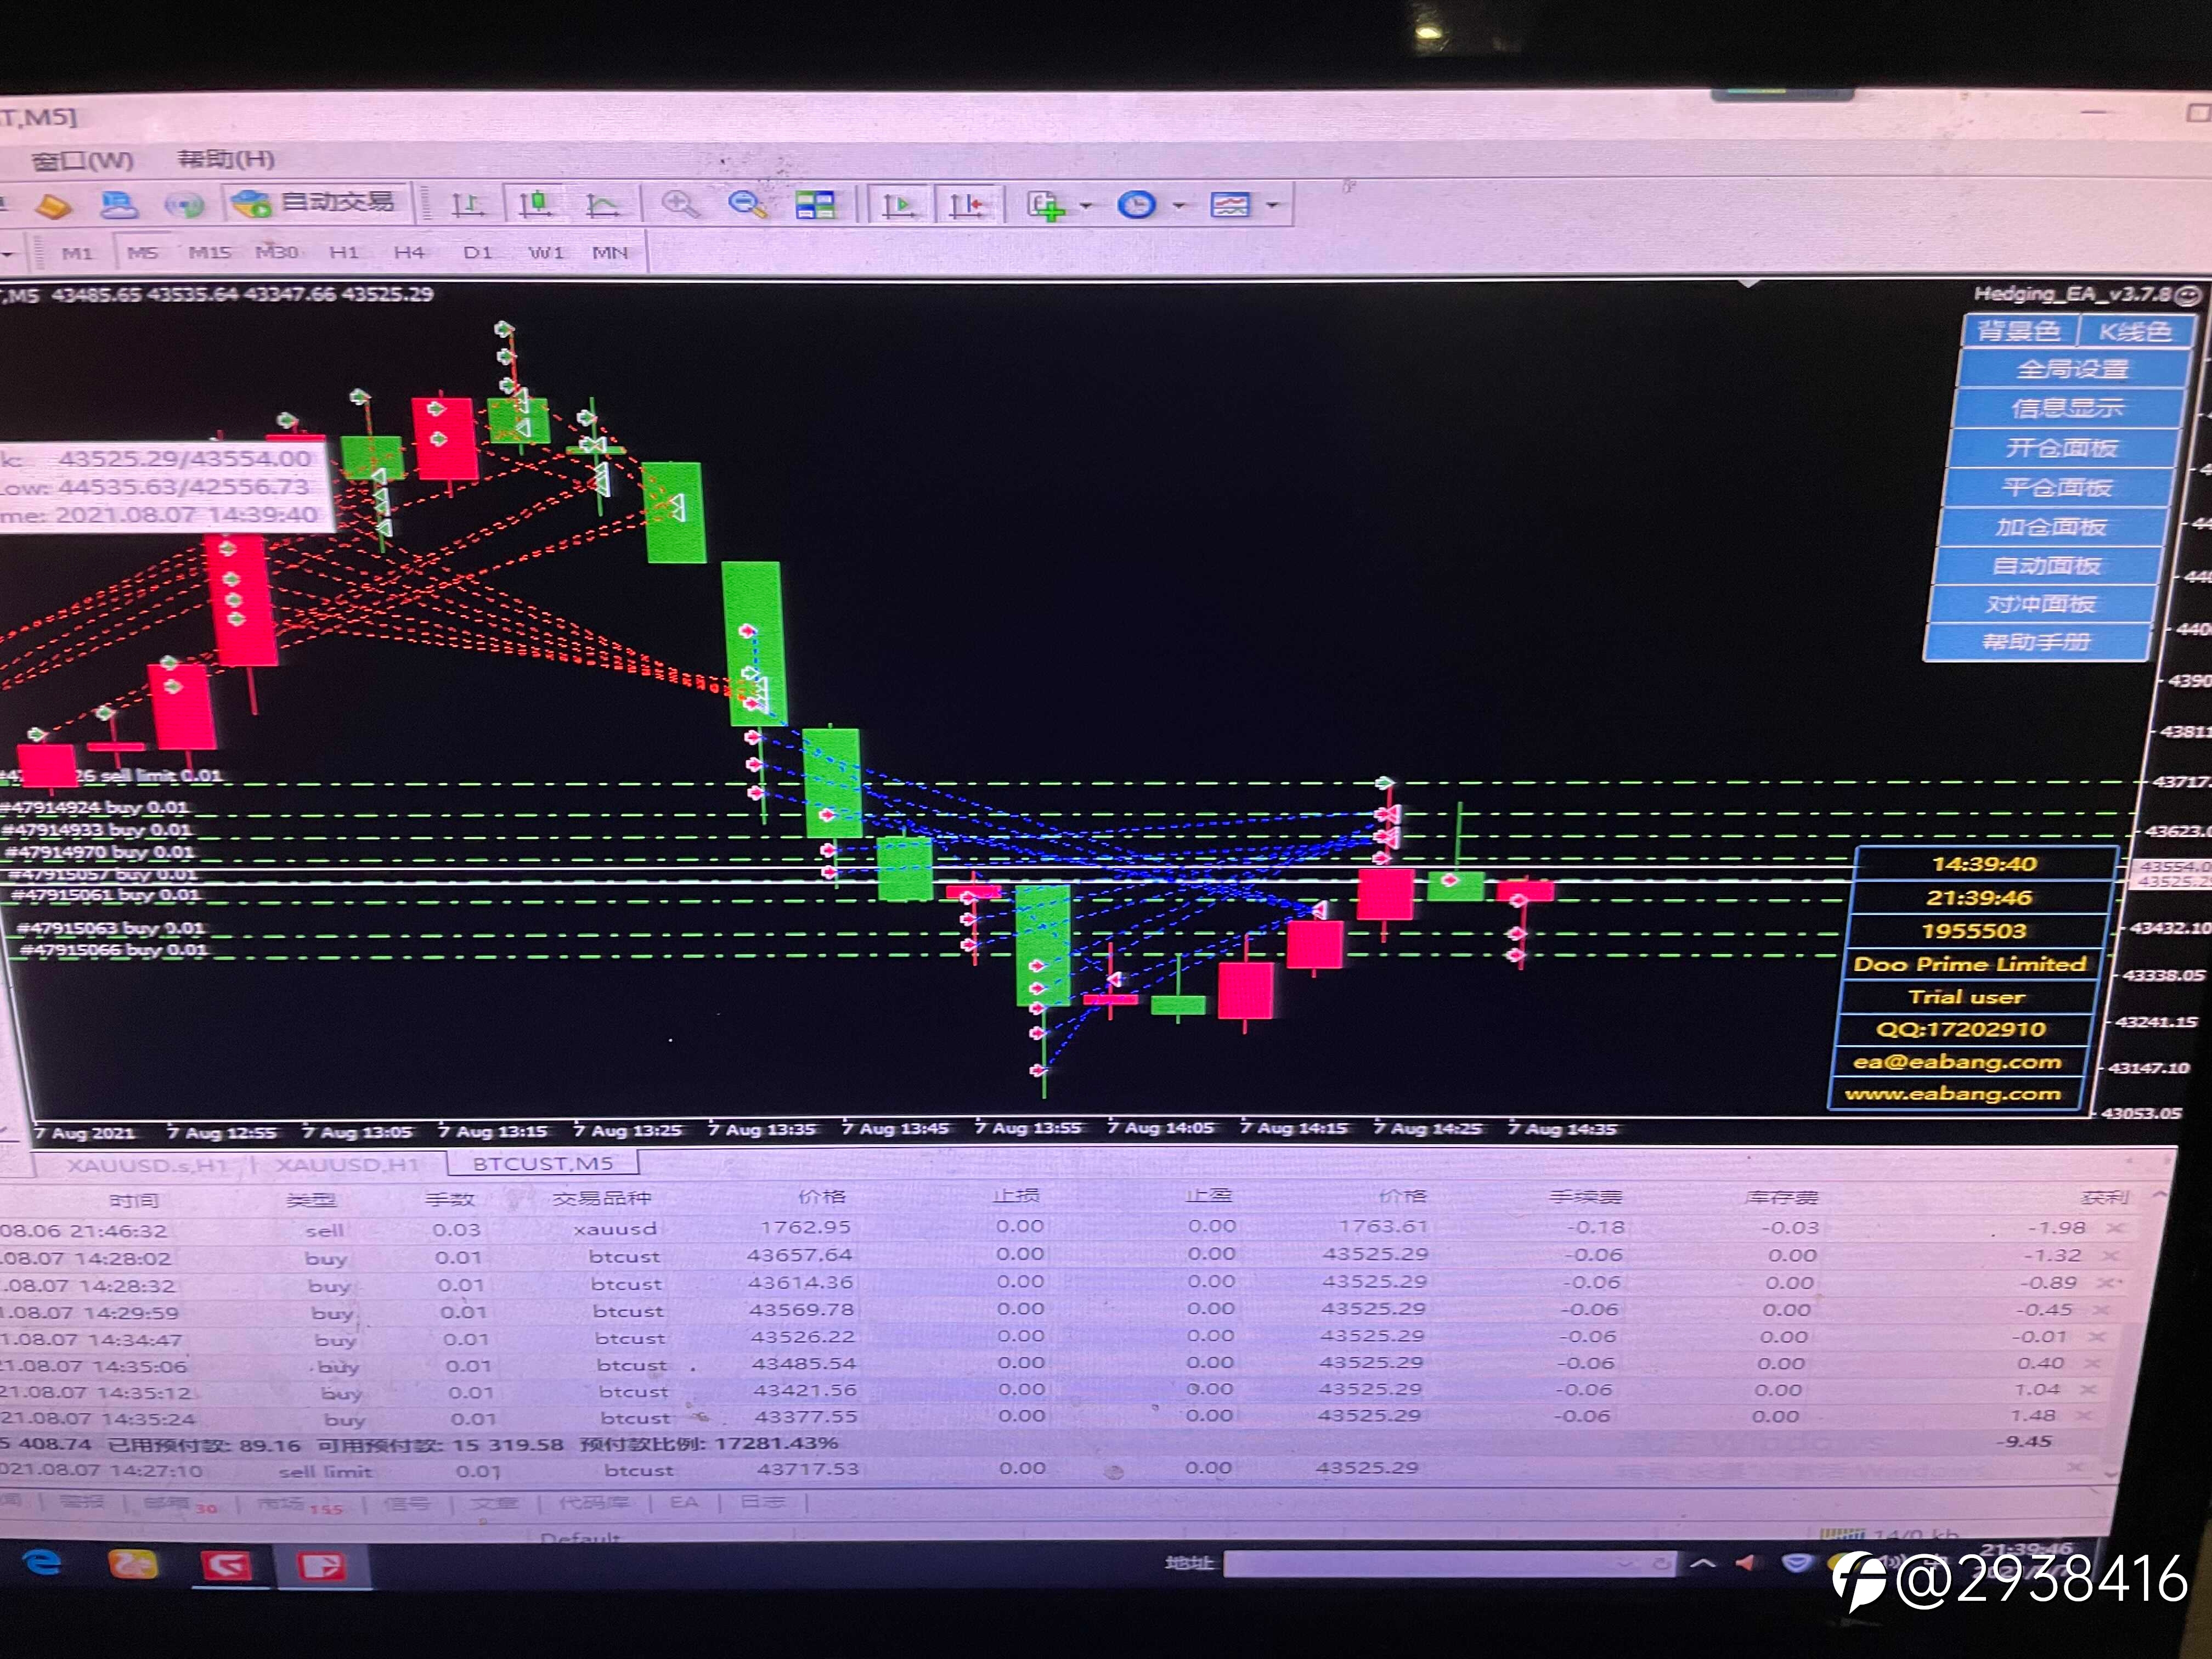
Task: Switch chart to line chart style
Action: (x=603, y=205)
